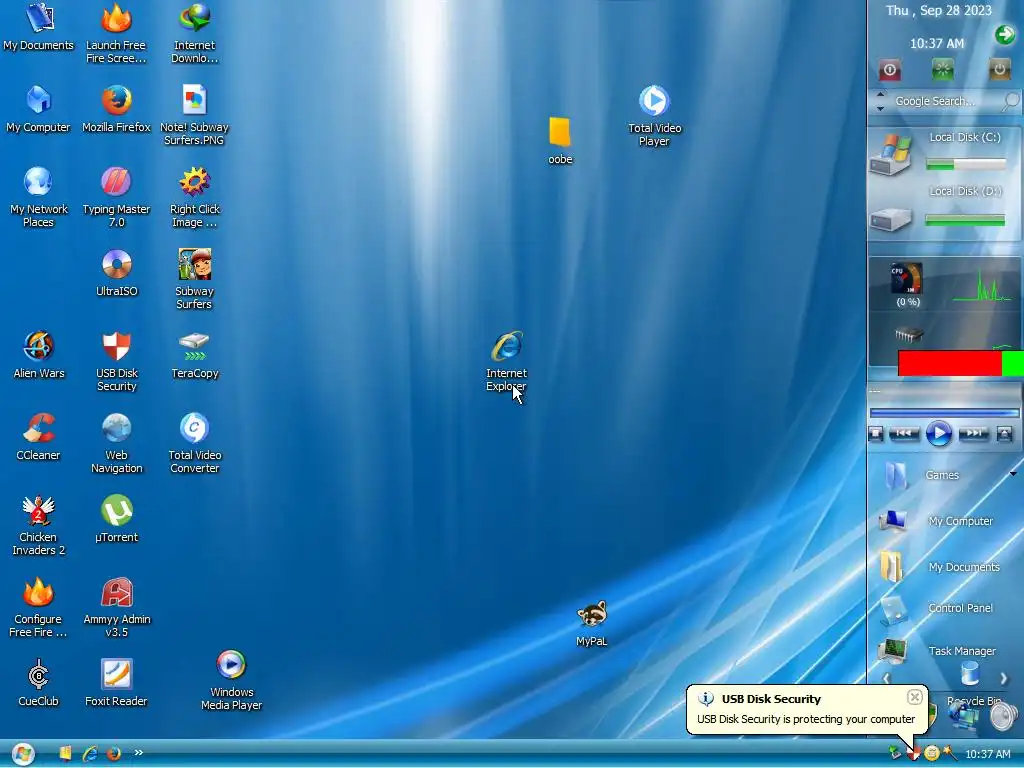
Task: Click the taskbar clock showing 10:37 AM
Action: pyautogui.click(x=988, y=754)
